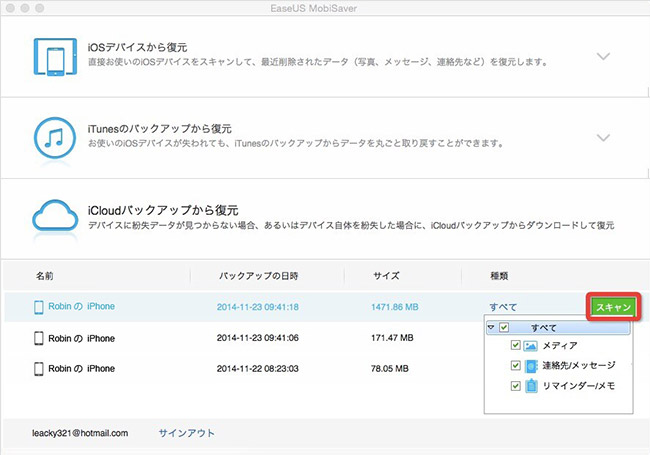This screenshot has height=455, width=650.
Task: Uncheck the 連絡先/メッセージ checkbox
Action: [x=515, y=365]
